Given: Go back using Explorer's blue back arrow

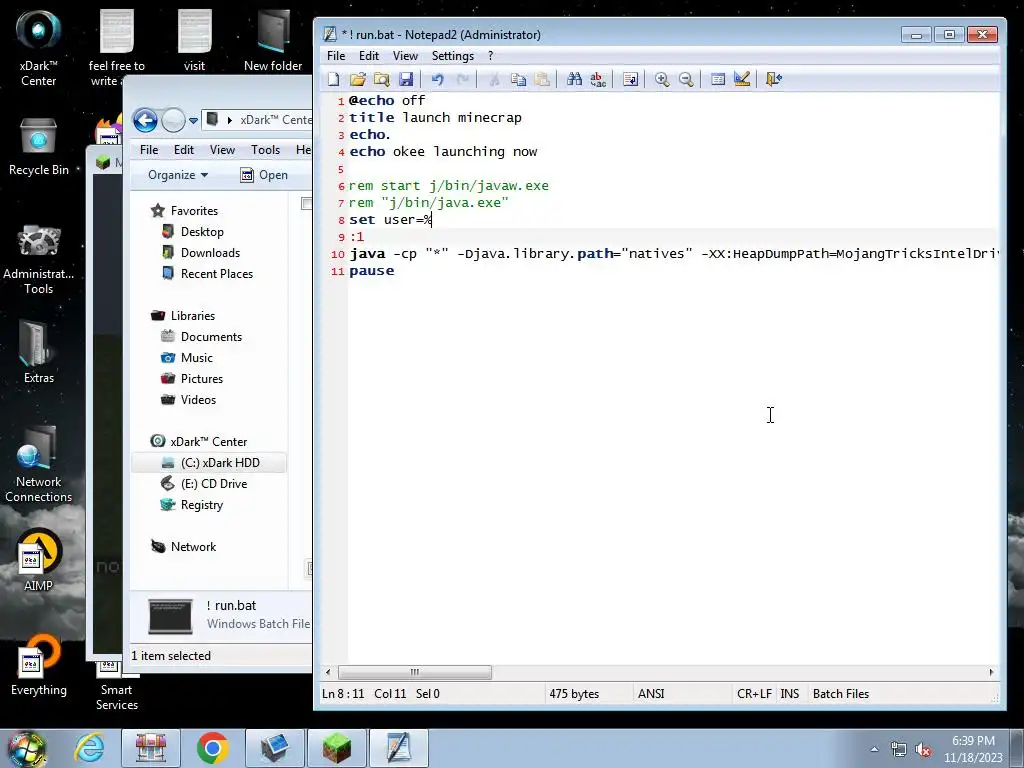Looking at the screenshot, I should 145,121.
